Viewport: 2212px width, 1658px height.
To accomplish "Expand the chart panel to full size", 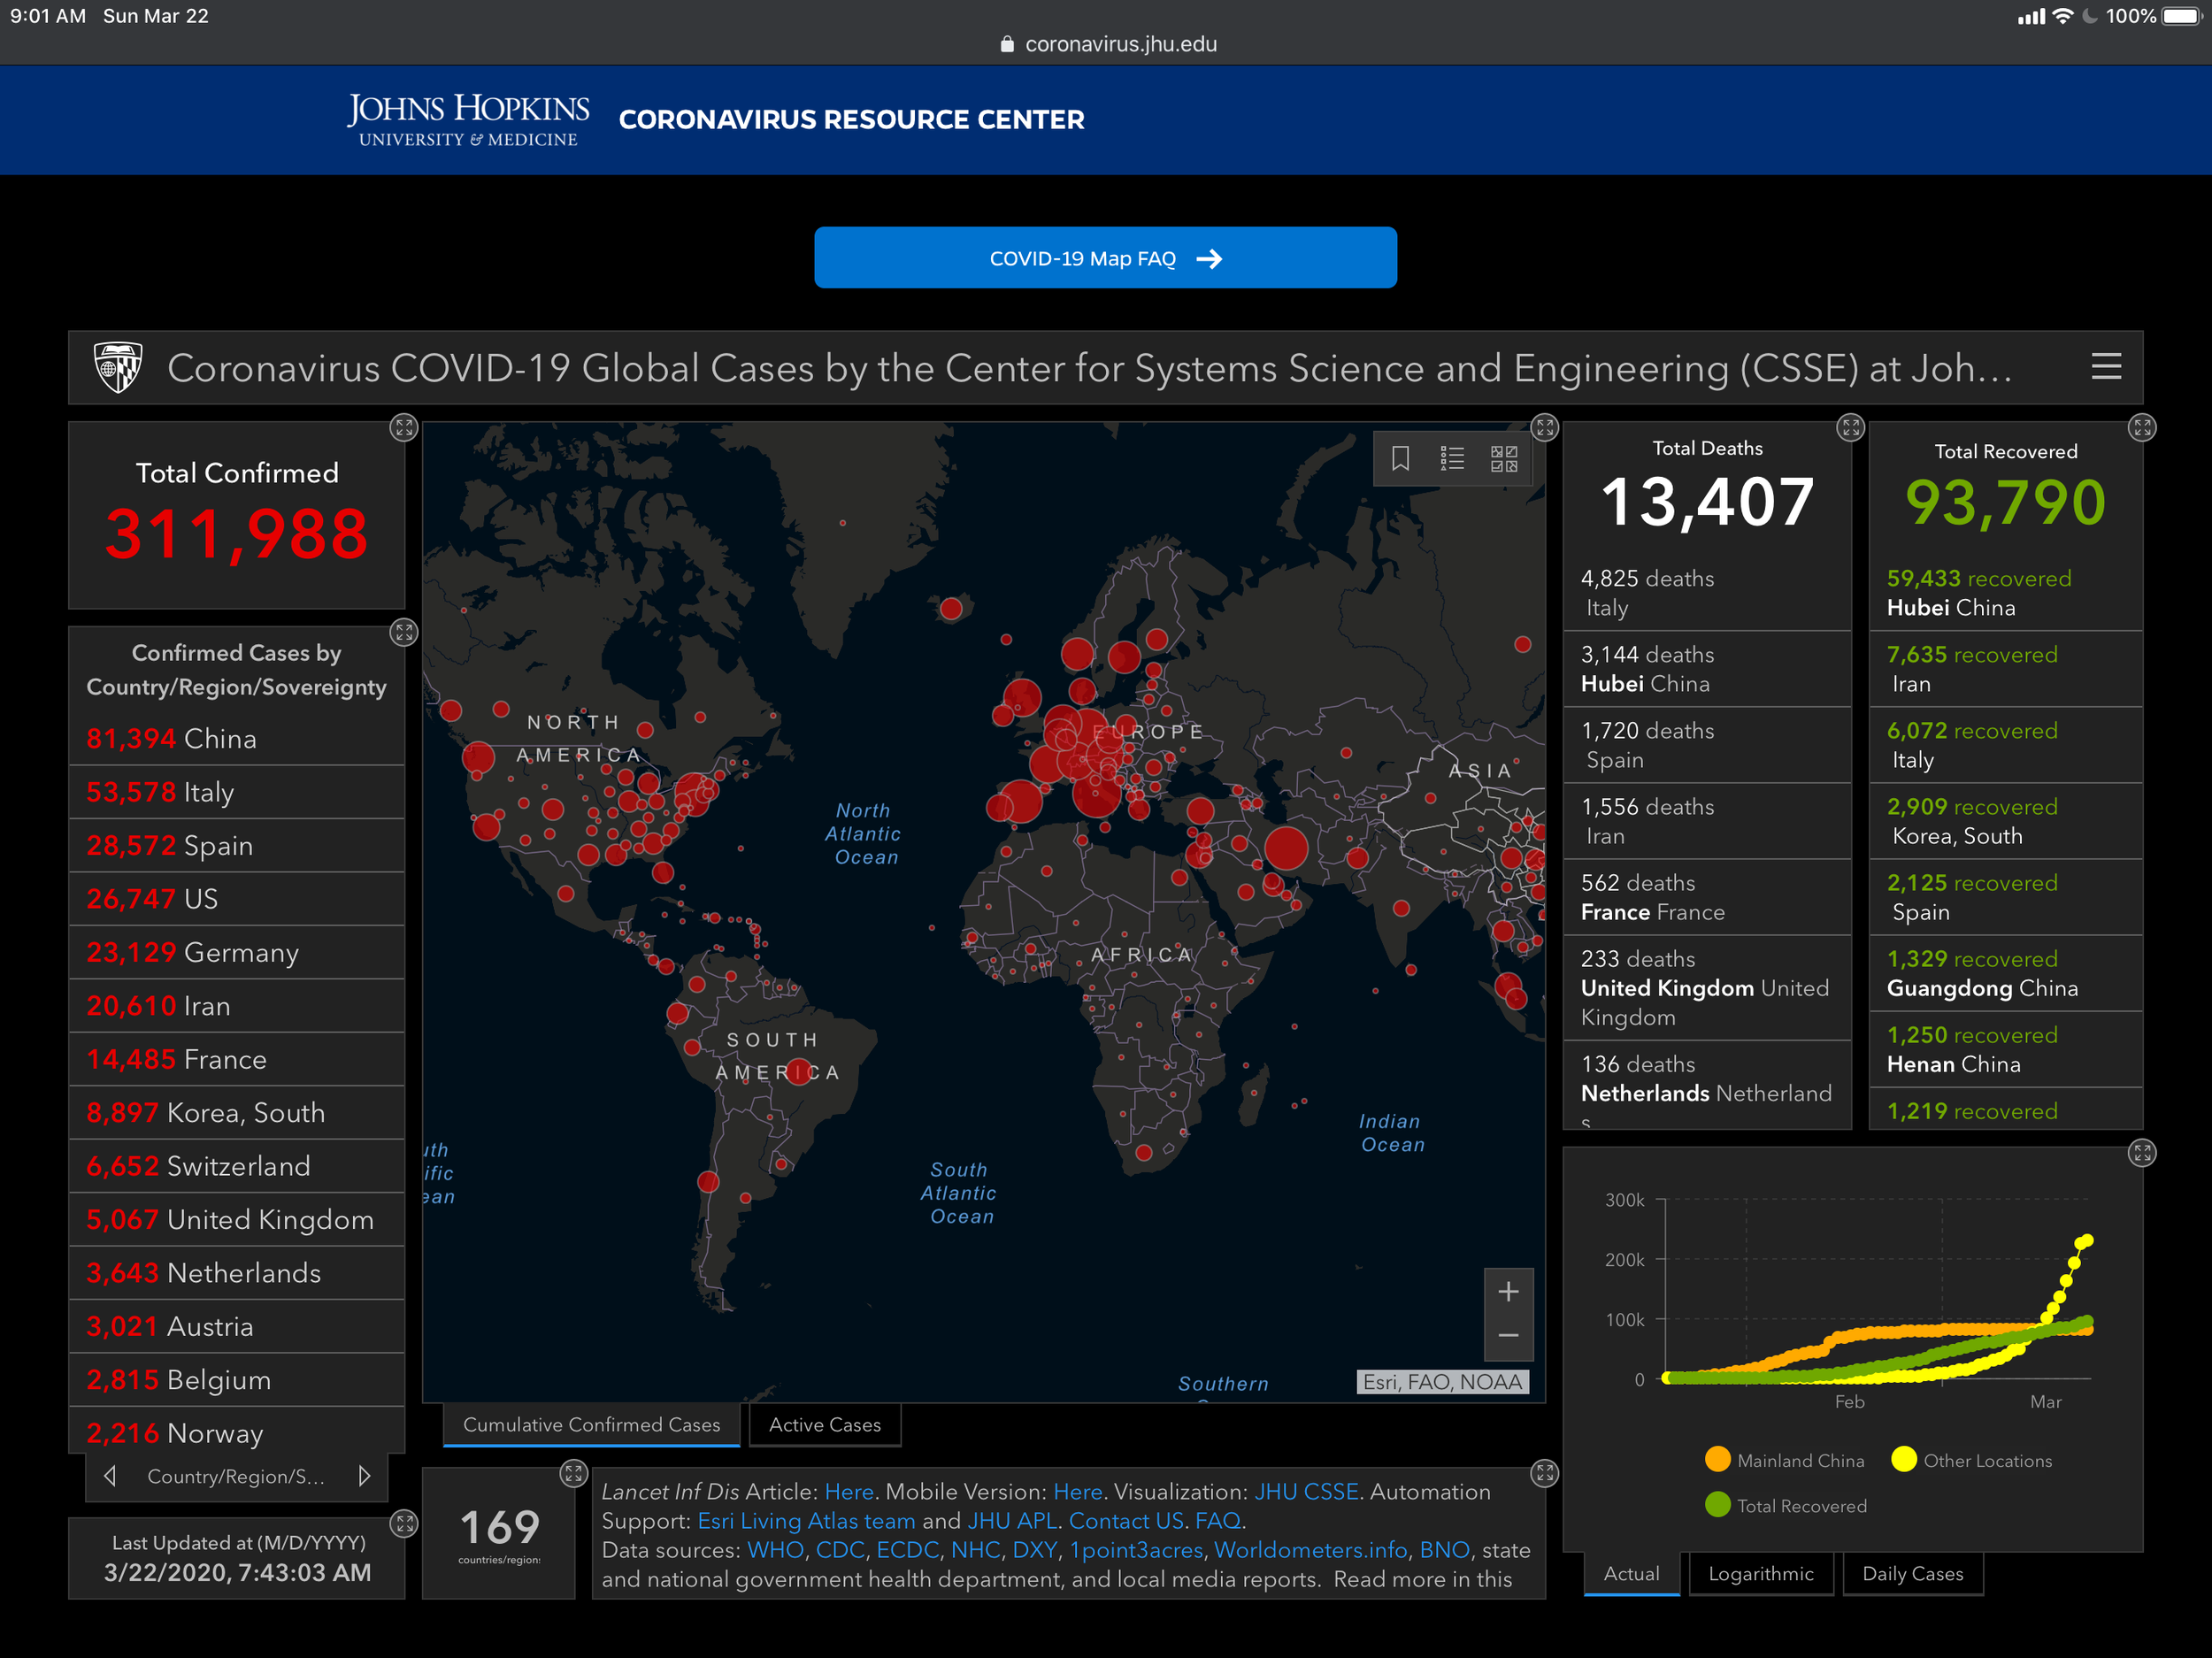I will click(2141, 1153).
